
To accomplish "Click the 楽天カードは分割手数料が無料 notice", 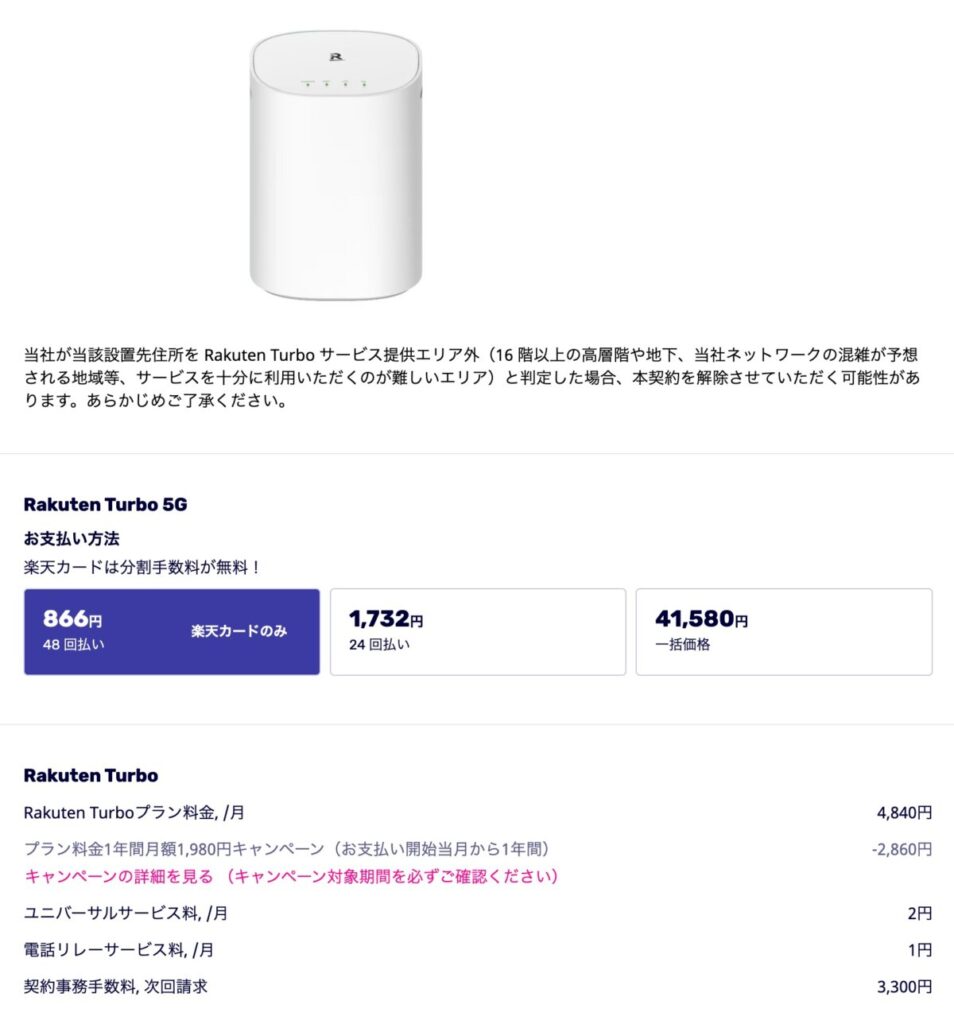I will point(142,567).
